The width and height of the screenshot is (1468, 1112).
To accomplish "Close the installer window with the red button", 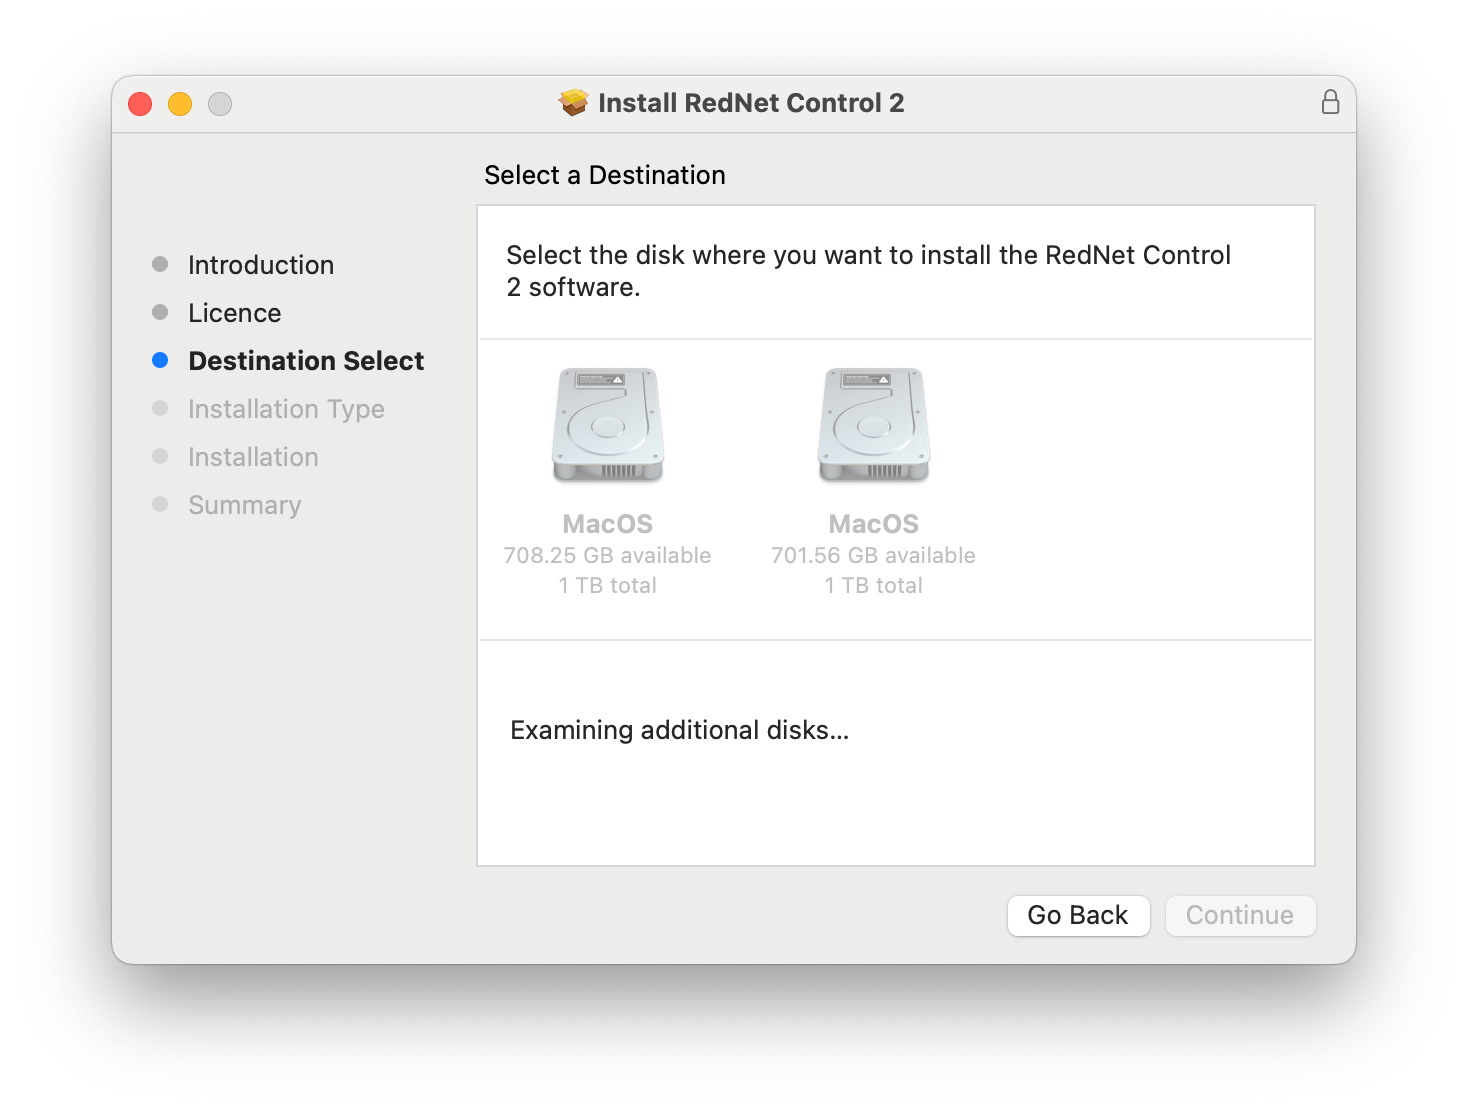I will 140,104.
